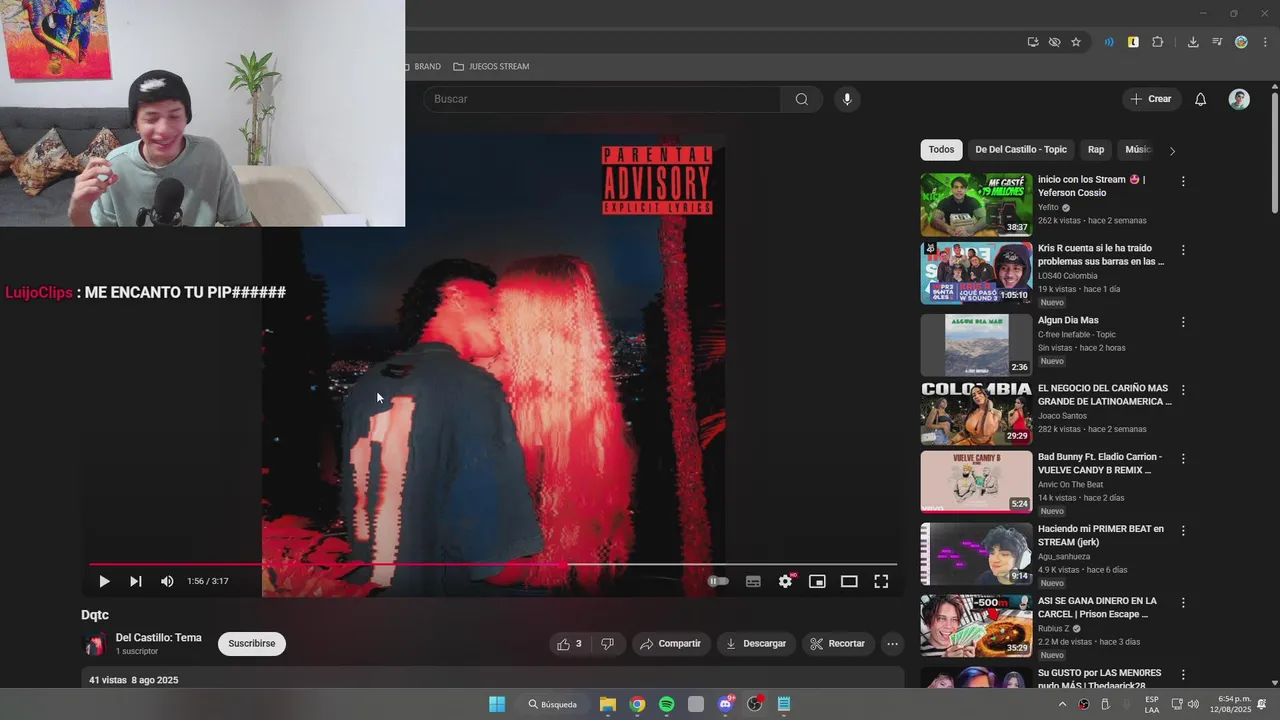Open Haciendo mi PRIMER BEAT title
Image resolution: width=1280 pixels, height=720 pixels.
click(1101, 535)
